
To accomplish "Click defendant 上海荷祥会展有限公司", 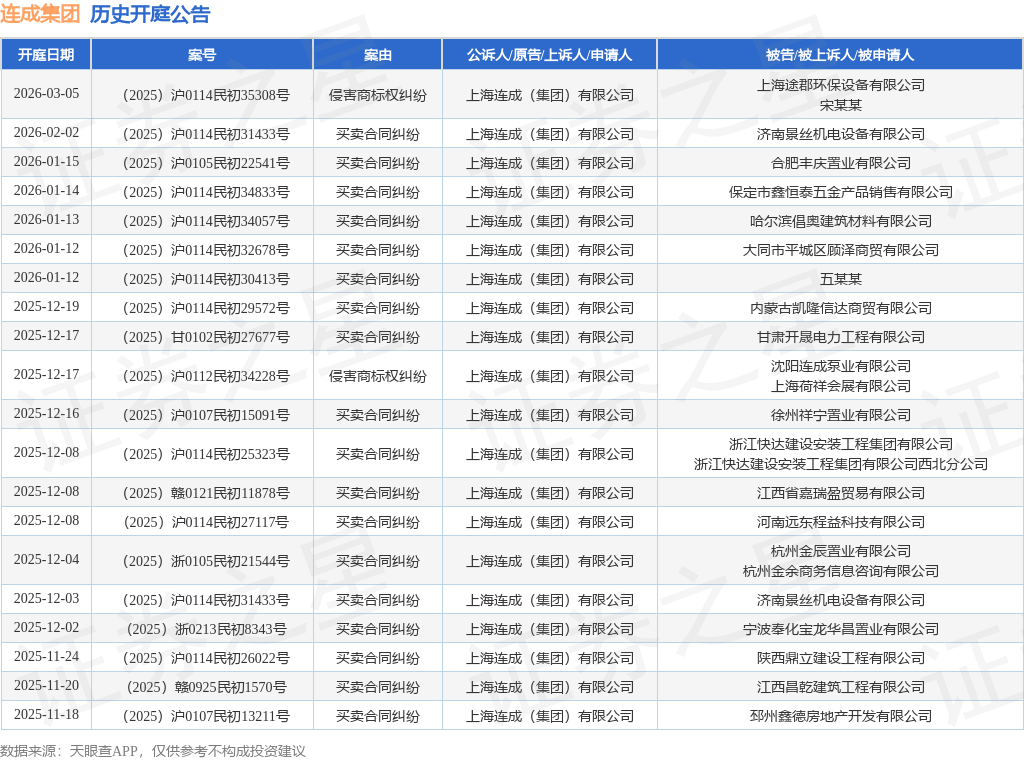I will coord(840,387).
